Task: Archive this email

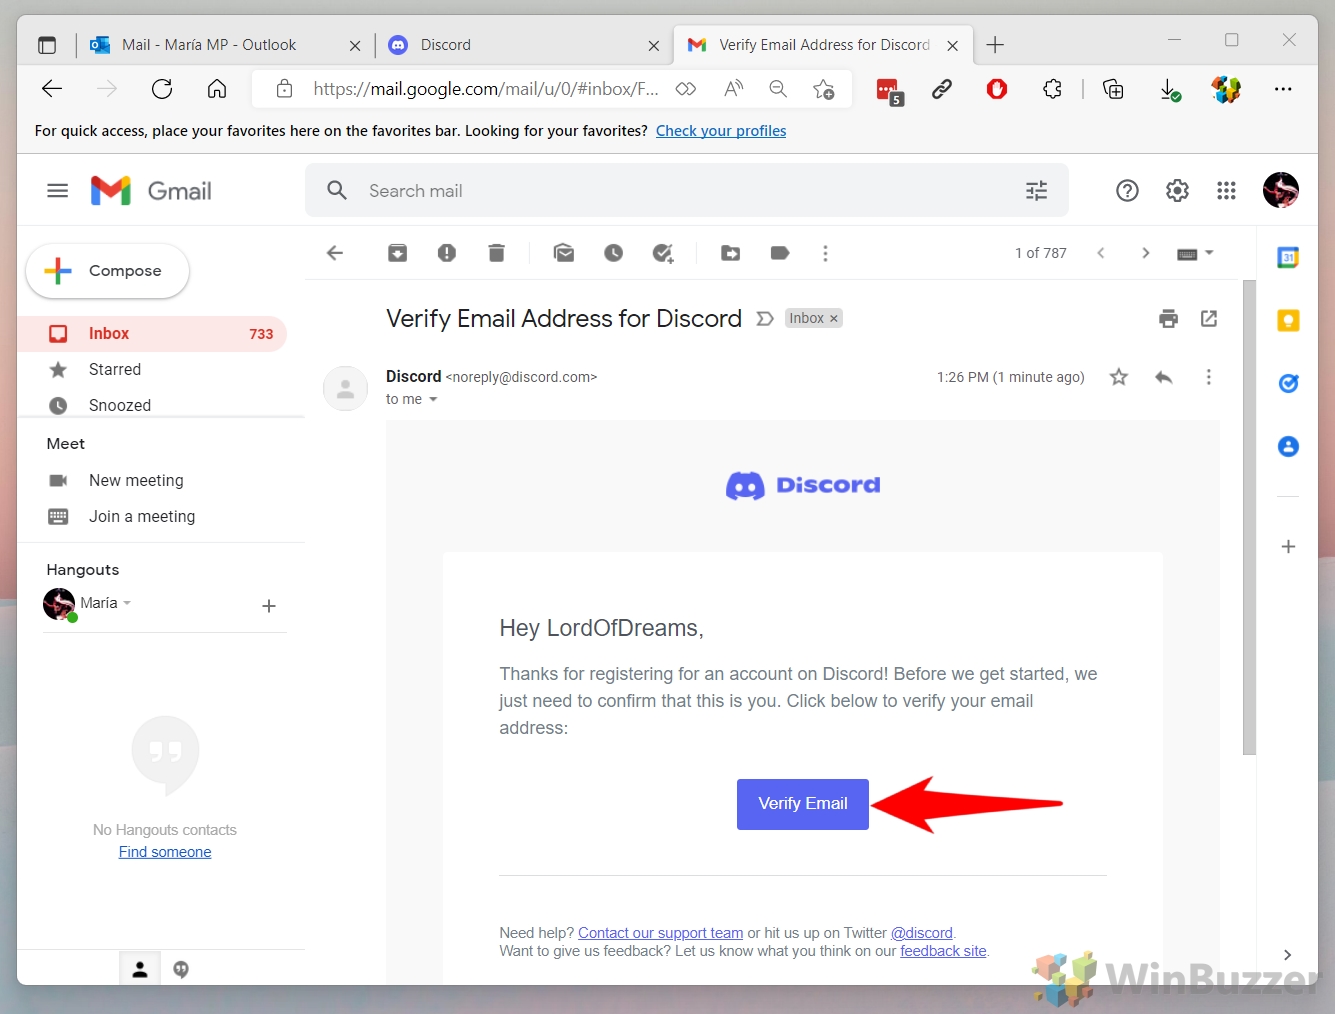Action: tap(397, 253)
